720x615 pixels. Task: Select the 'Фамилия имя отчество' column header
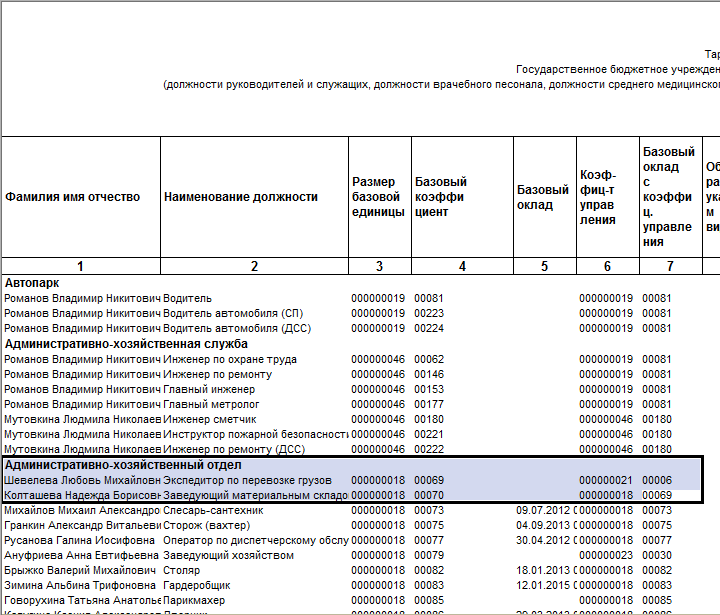coord(81,197)
